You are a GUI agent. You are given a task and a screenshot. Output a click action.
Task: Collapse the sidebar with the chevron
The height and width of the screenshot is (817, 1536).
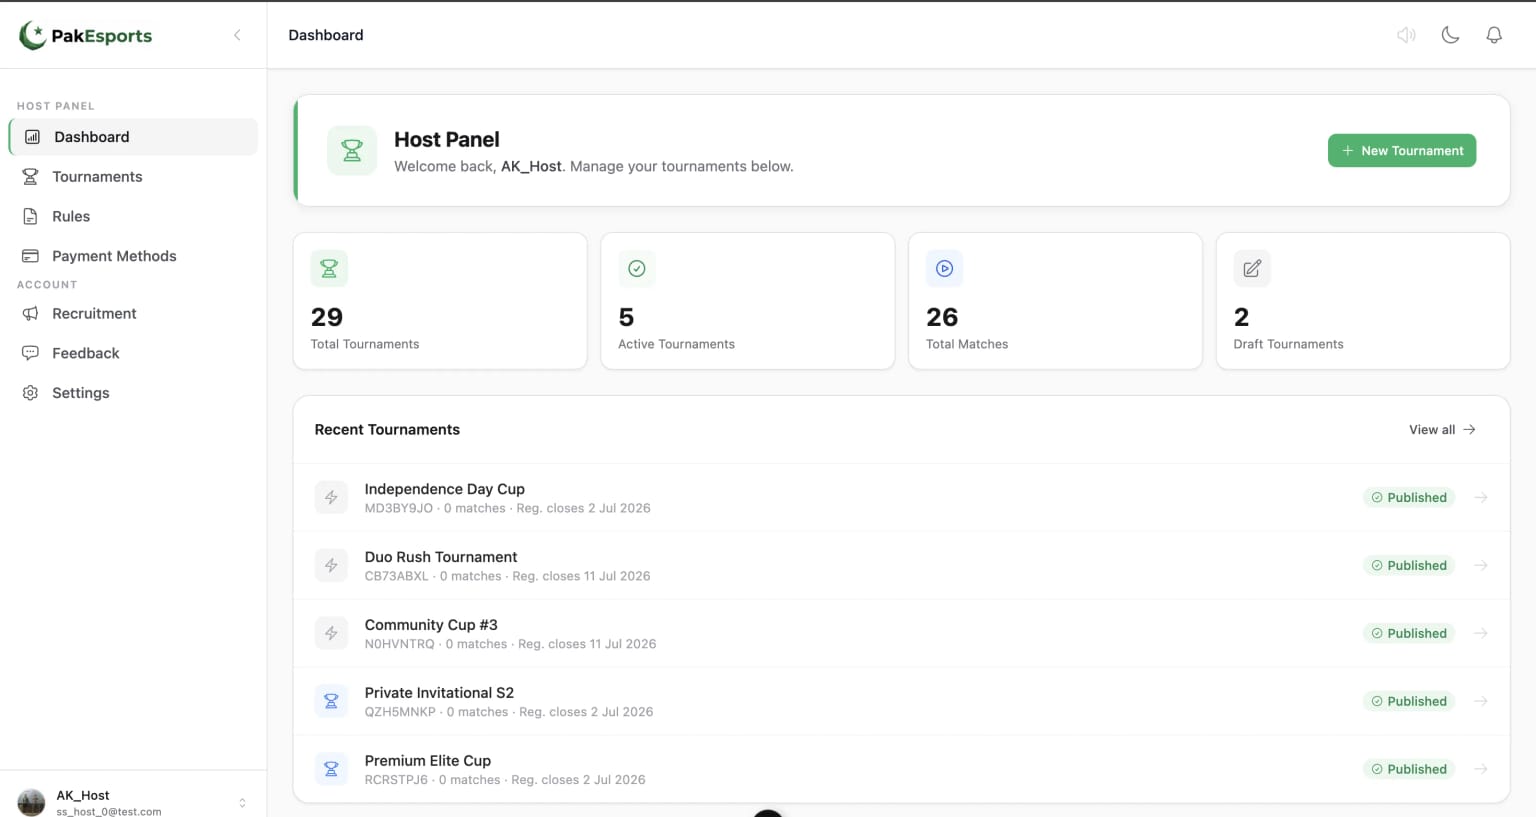tap(237, 35)
